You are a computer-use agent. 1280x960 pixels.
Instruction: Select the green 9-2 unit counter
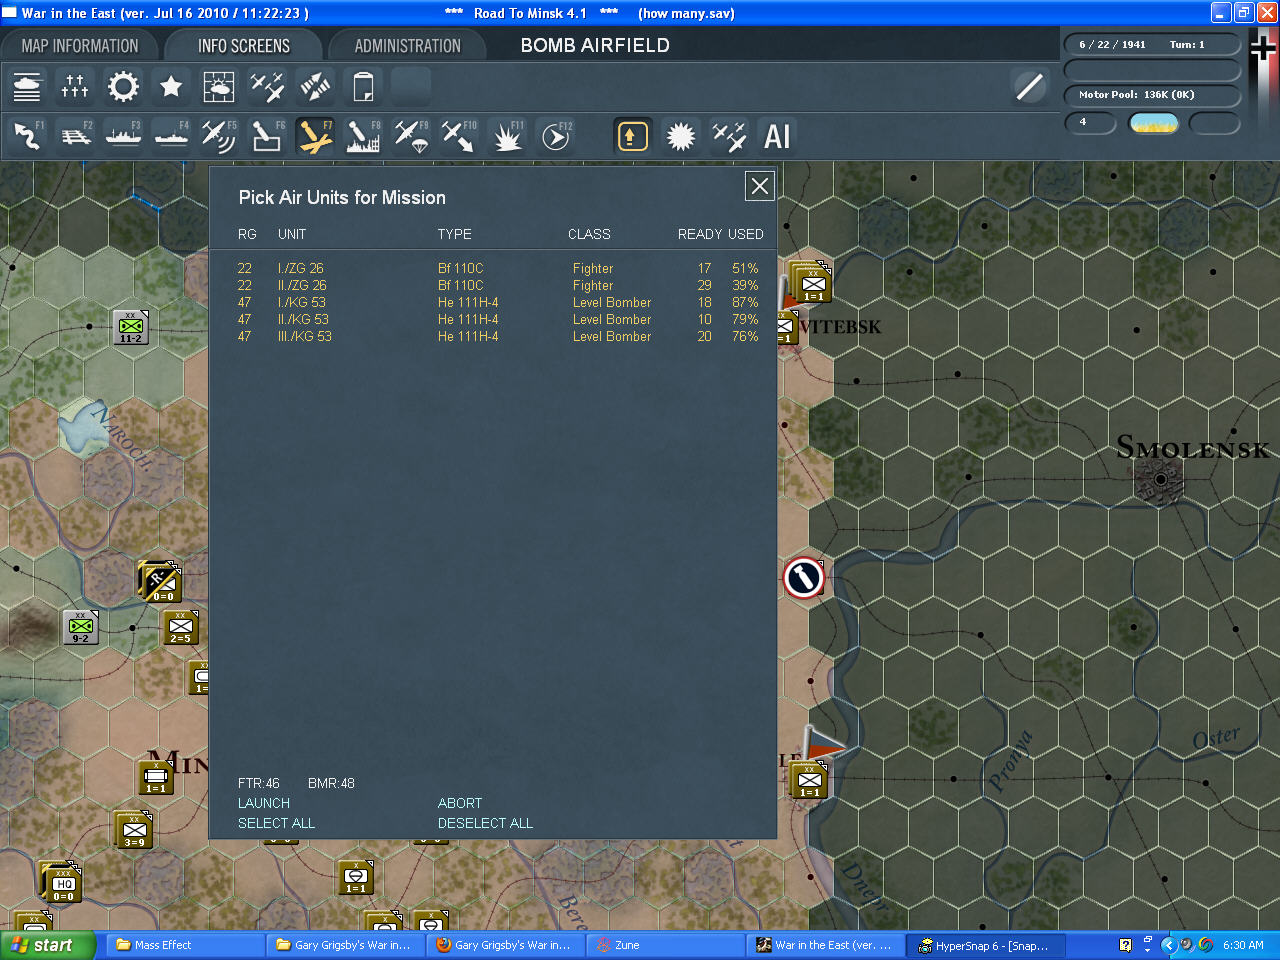(x=81, y=627)
